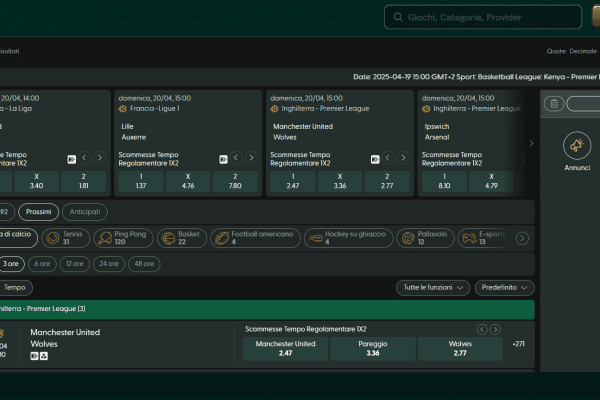Click the search field Giochi, Categorie, Provider
600x400 pixels.
click(483, 17)
